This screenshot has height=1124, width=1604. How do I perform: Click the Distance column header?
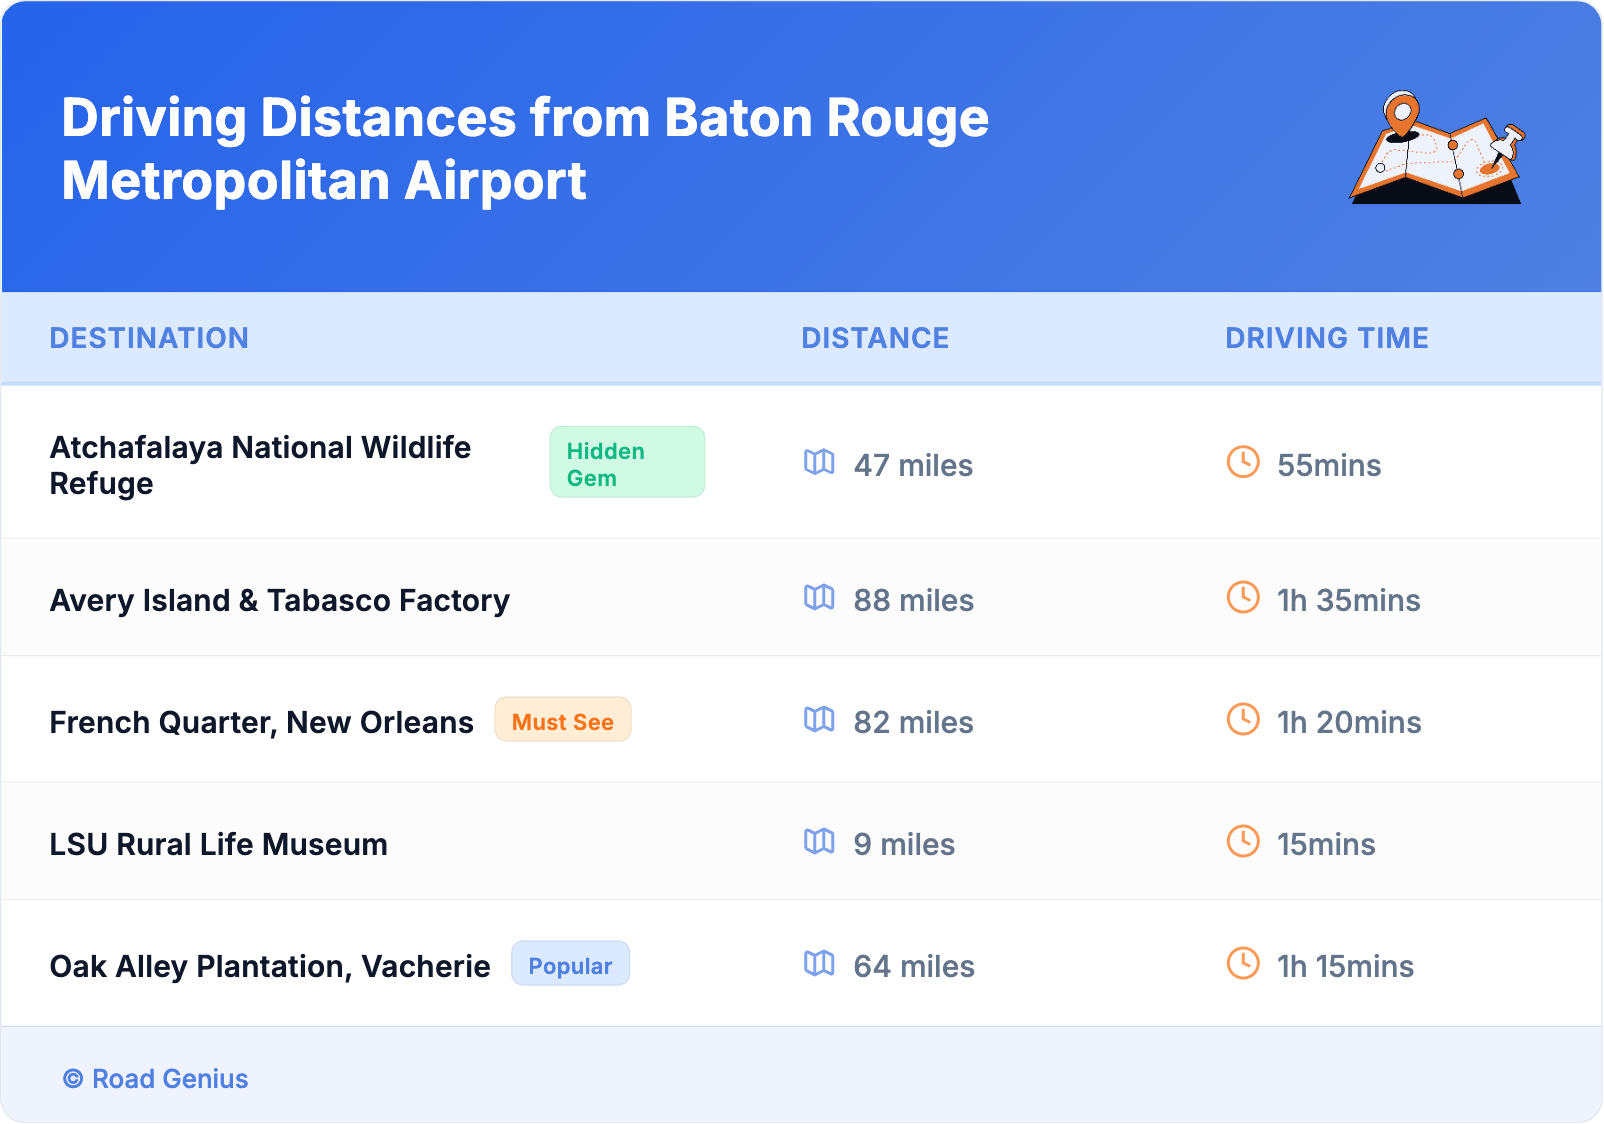875,338
